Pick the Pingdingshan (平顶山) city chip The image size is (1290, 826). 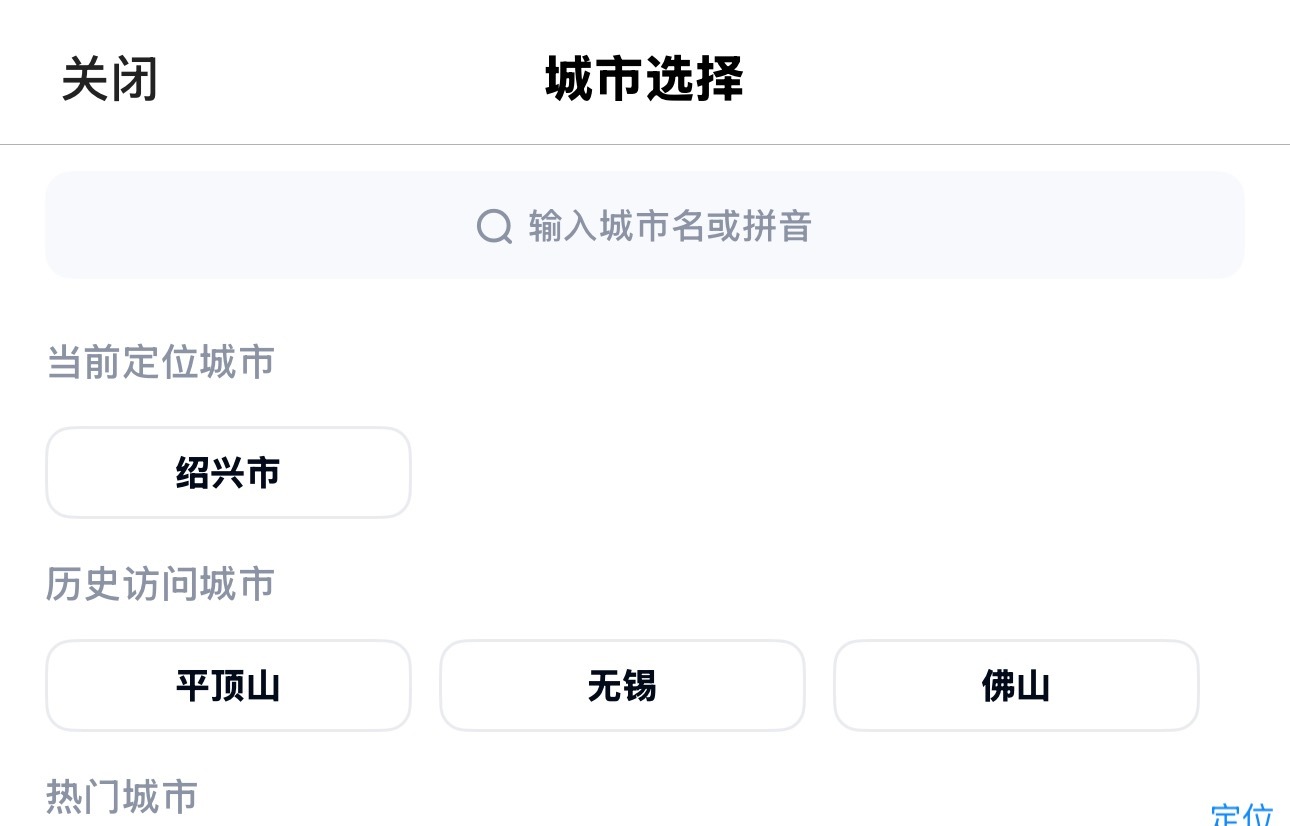pyautogui.click(x=228, y=686)
